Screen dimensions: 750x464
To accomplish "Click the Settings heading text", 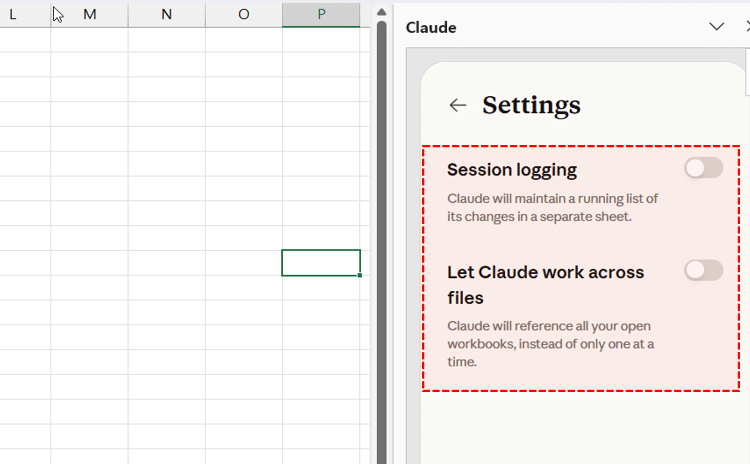I will pyautogui.click(x=531, y=105).
